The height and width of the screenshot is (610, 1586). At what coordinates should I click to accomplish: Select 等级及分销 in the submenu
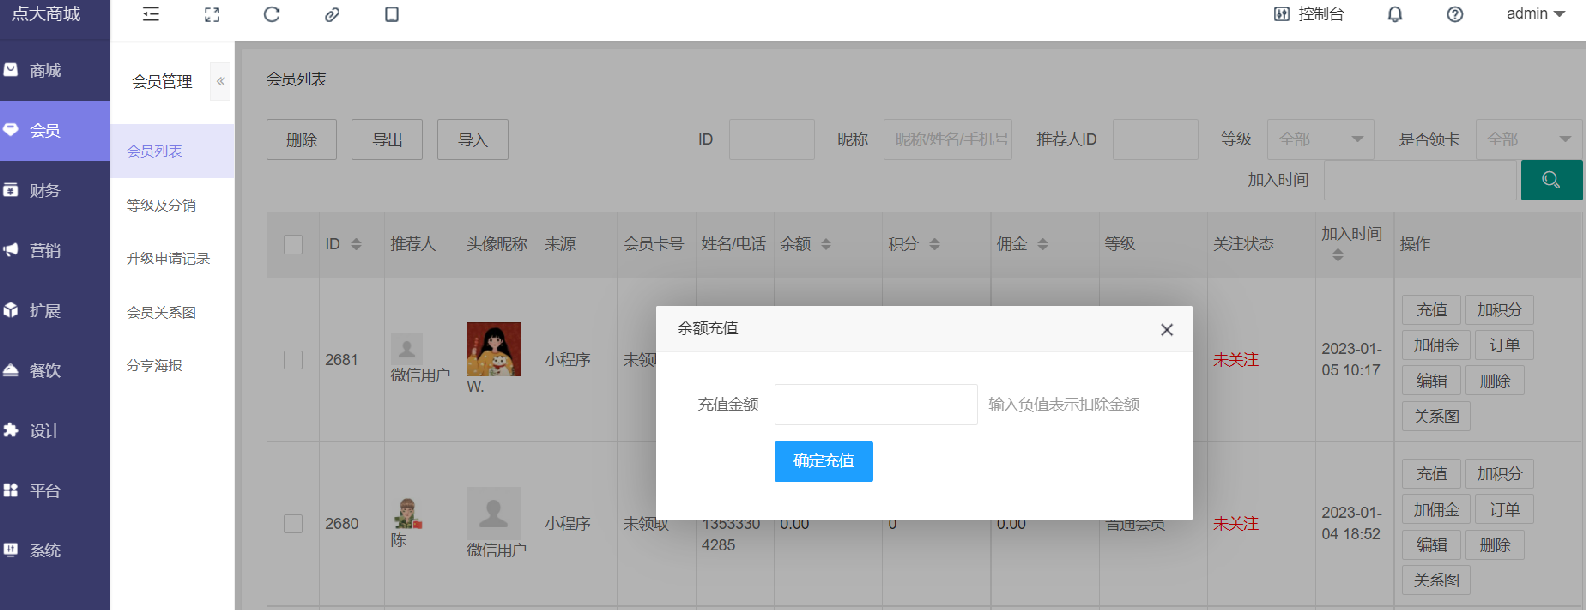161,205
